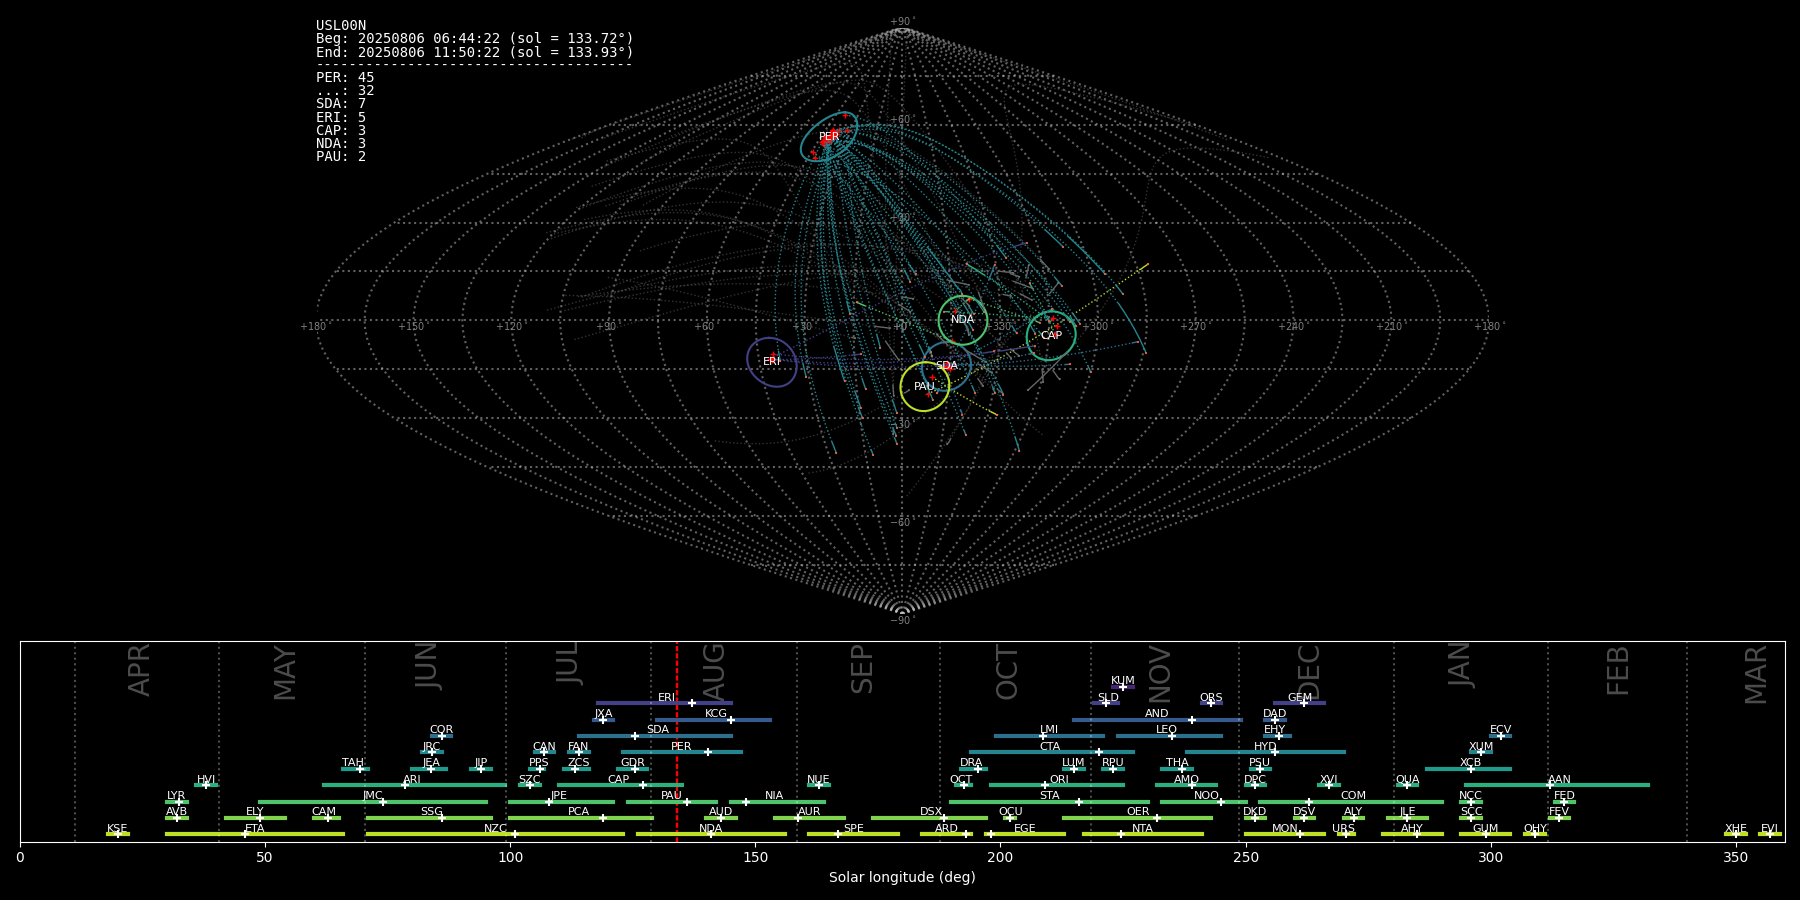Click the SDA radiant label on the sky map
The height and width of the screenshot is (900, 1800).
947,366
